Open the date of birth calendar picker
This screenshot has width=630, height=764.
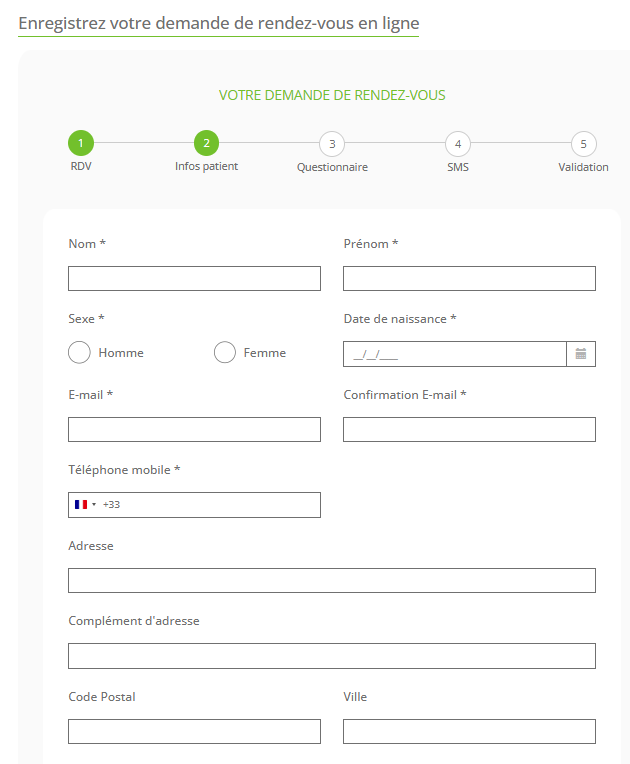pos(580,354)
